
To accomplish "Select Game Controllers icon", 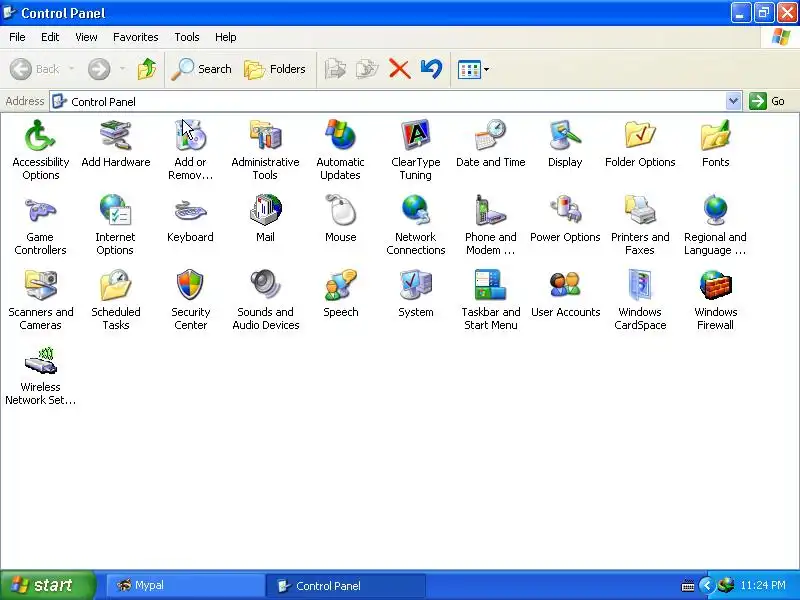I will click(x=40, y=211).
